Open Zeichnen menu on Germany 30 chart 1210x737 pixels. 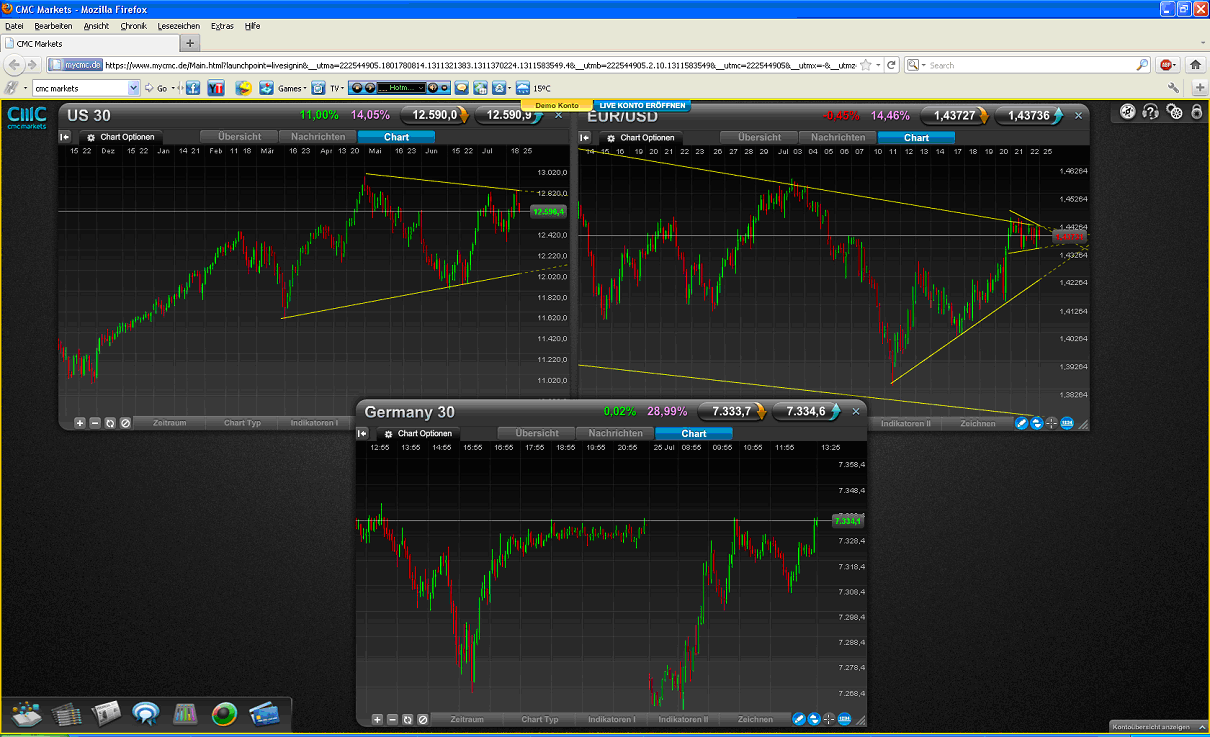[x=755, y=719]
